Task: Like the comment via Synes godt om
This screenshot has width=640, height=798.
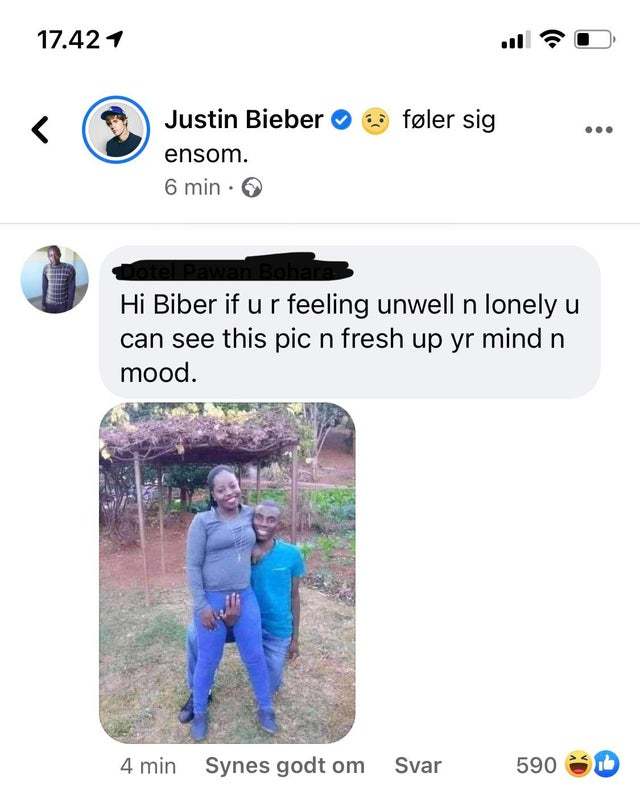Action: coord(285,765)
